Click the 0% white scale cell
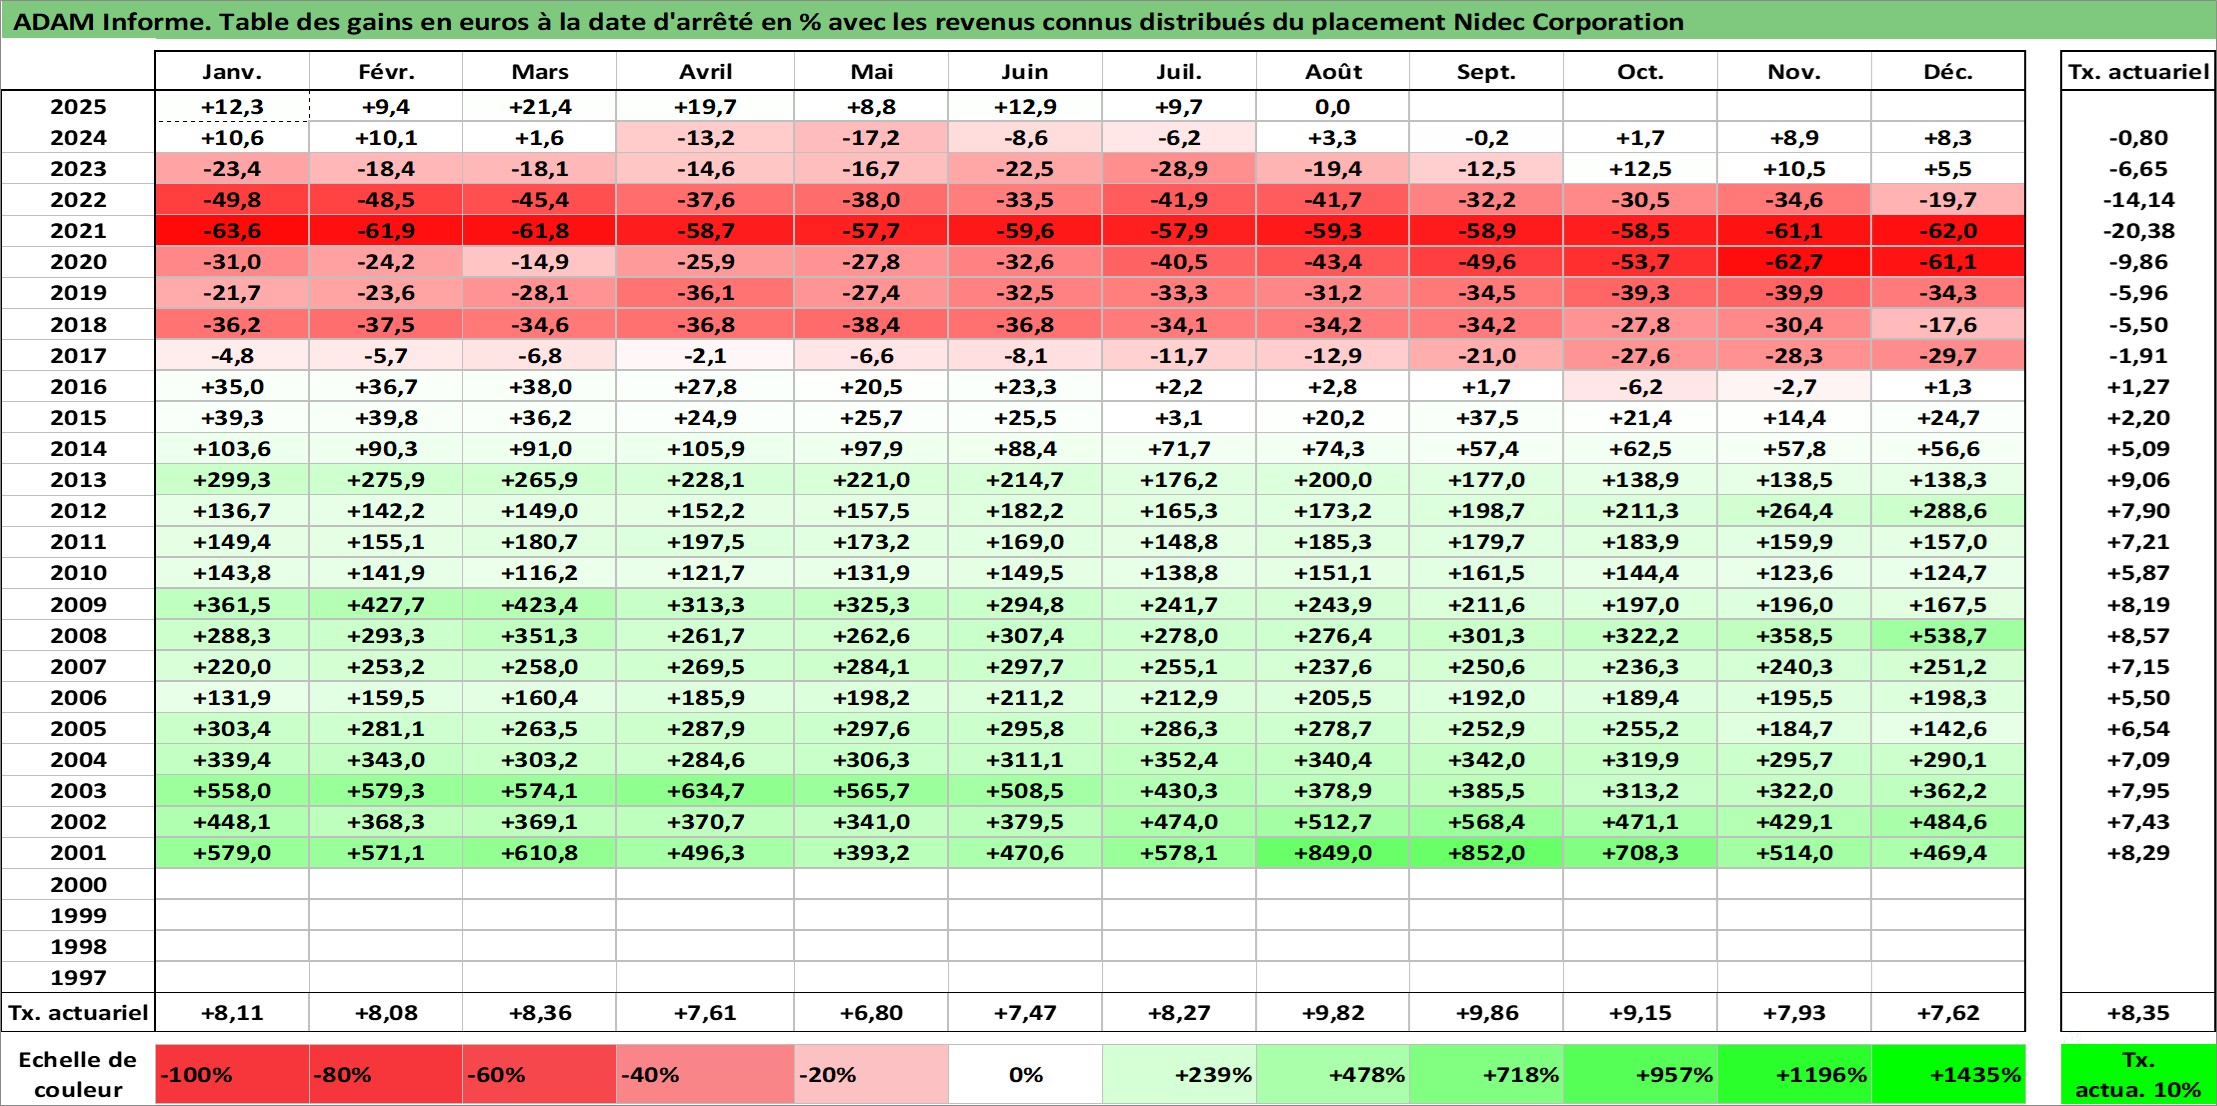 1025,1075
